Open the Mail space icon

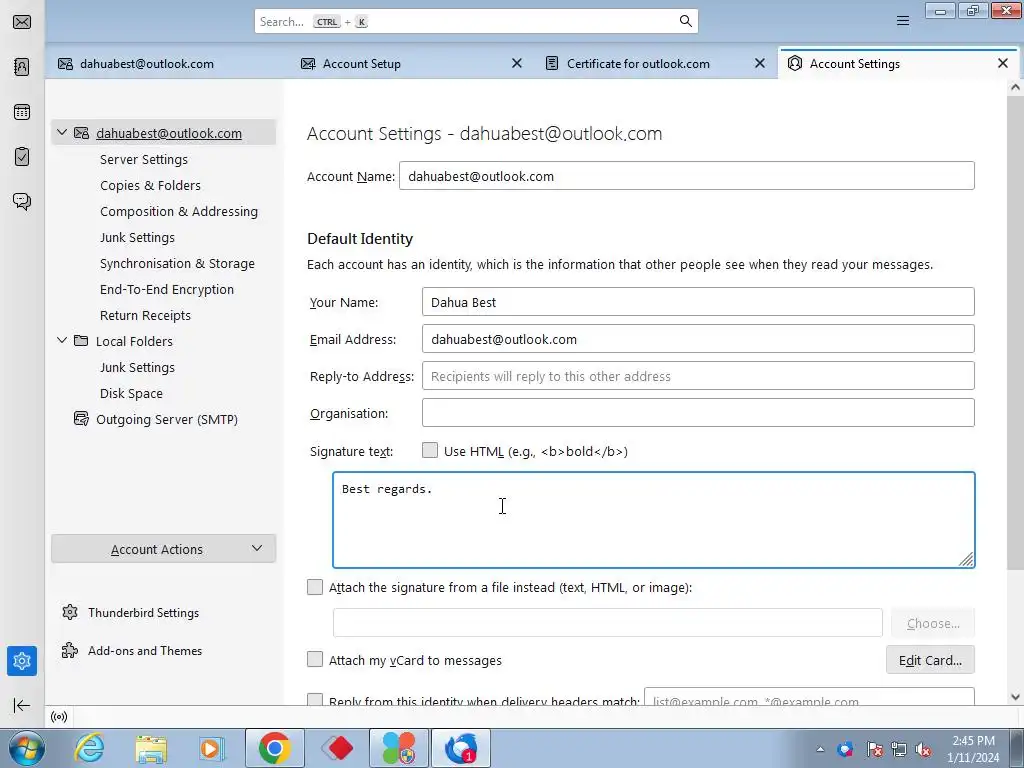[22, 22]
